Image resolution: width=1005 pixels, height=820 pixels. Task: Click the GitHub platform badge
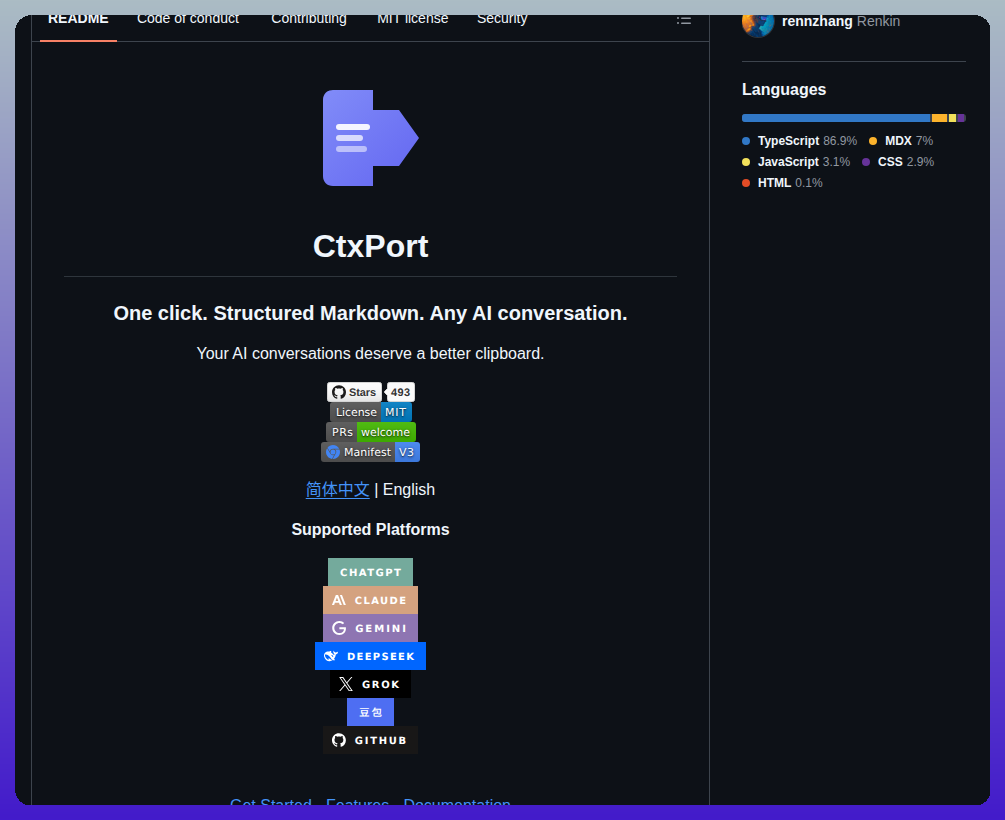370,740
